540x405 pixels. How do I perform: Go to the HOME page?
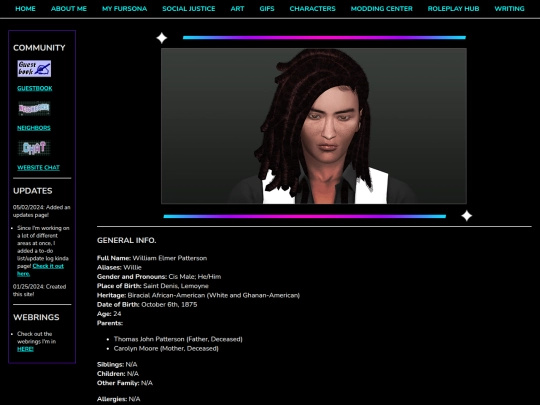25,9
